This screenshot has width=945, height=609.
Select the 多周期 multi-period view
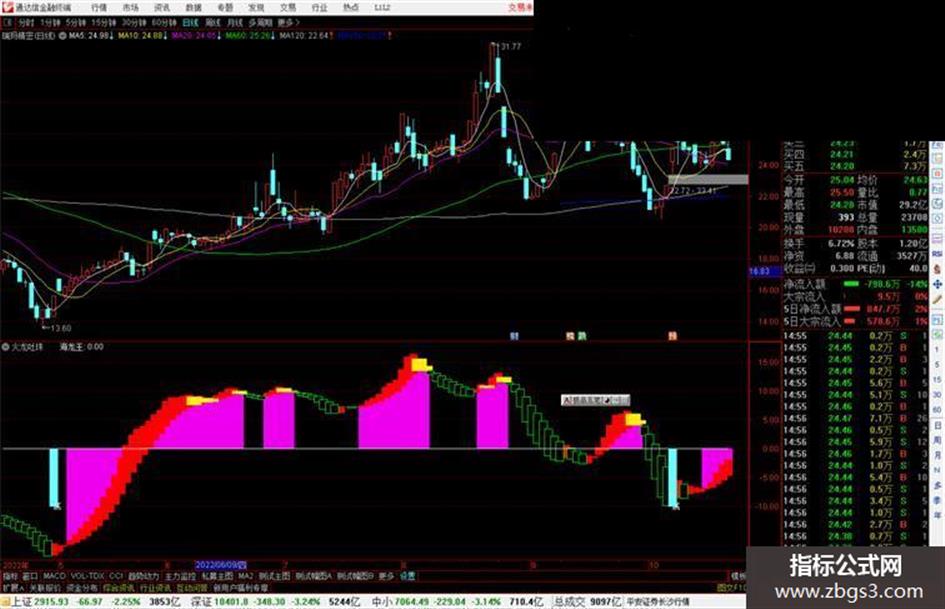(x=260, y=22)
